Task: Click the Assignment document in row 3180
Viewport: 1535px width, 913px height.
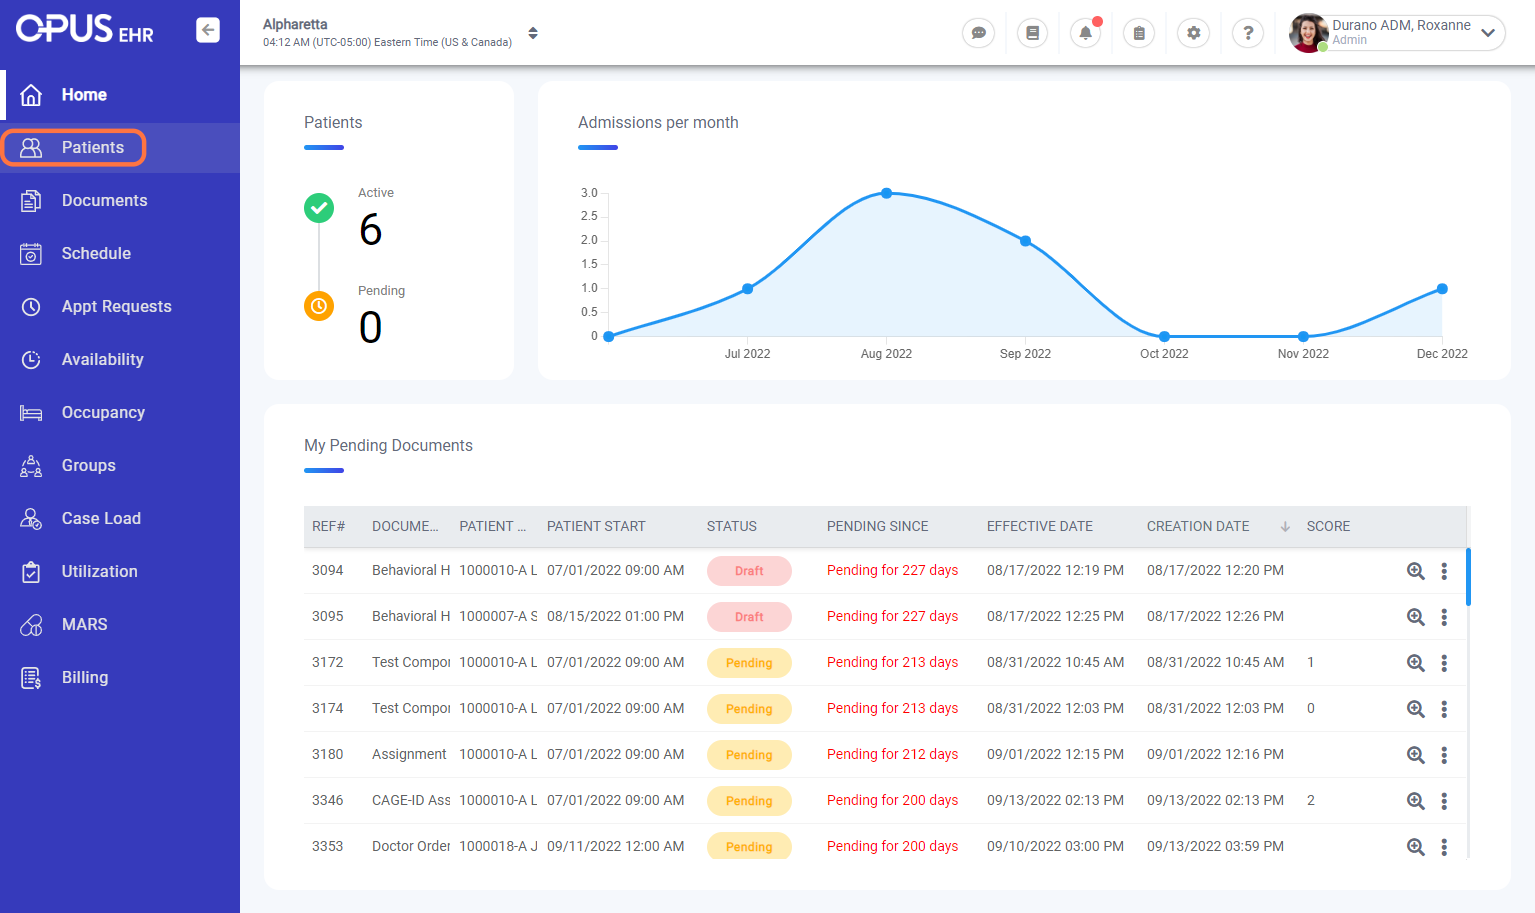Action: [409, 754]
